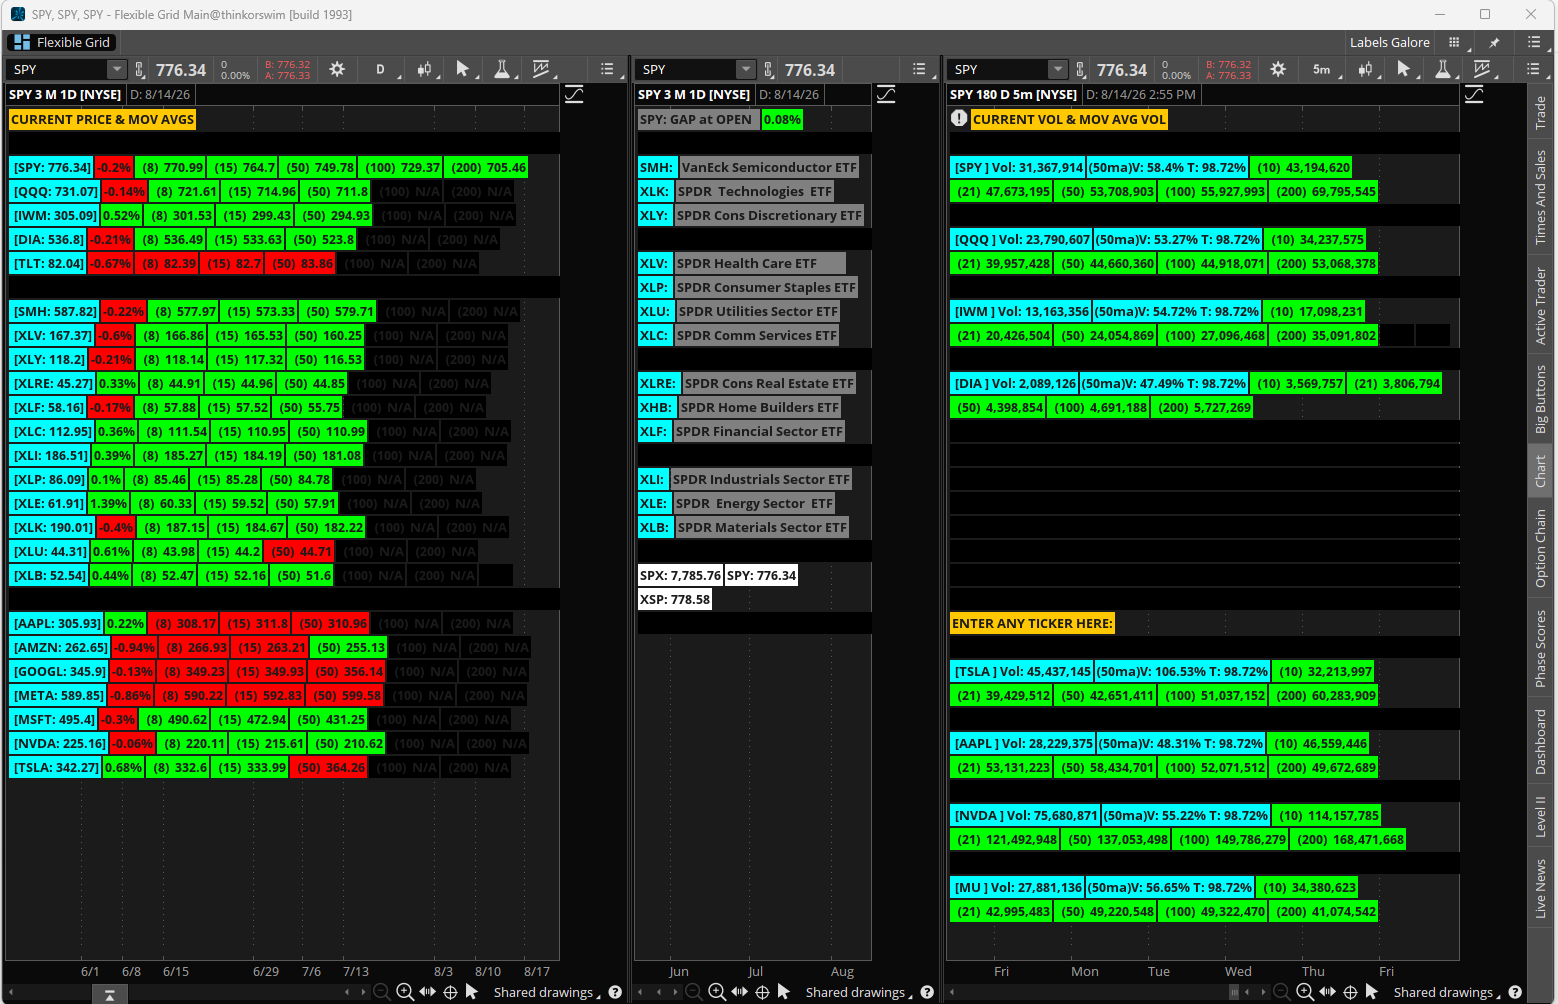
Task: Open the Dashboard sidebar tab
Action: click(x=1540, y=741)
